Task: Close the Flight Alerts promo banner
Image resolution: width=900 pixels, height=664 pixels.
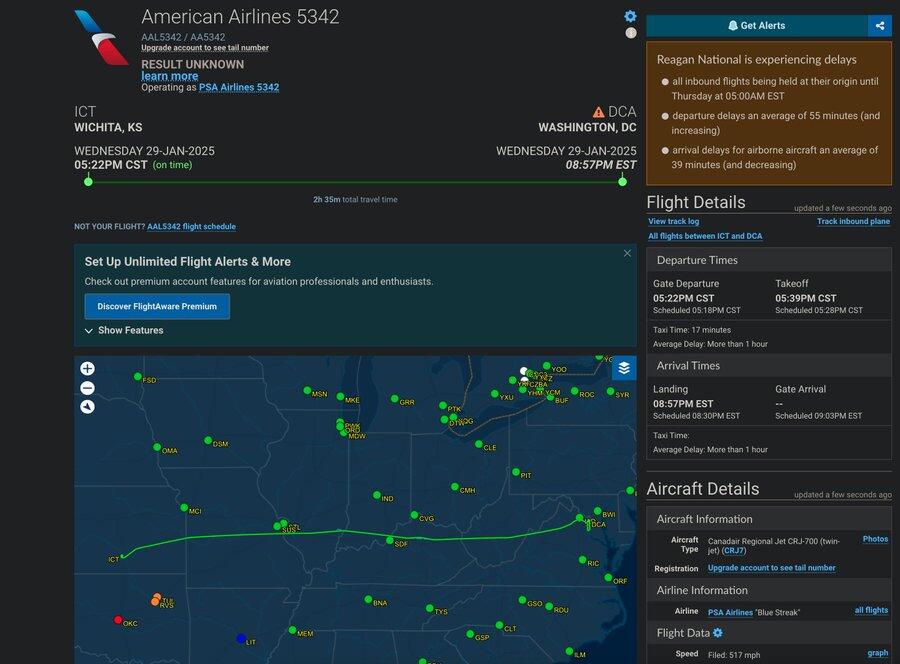Action: coord(627,253)
